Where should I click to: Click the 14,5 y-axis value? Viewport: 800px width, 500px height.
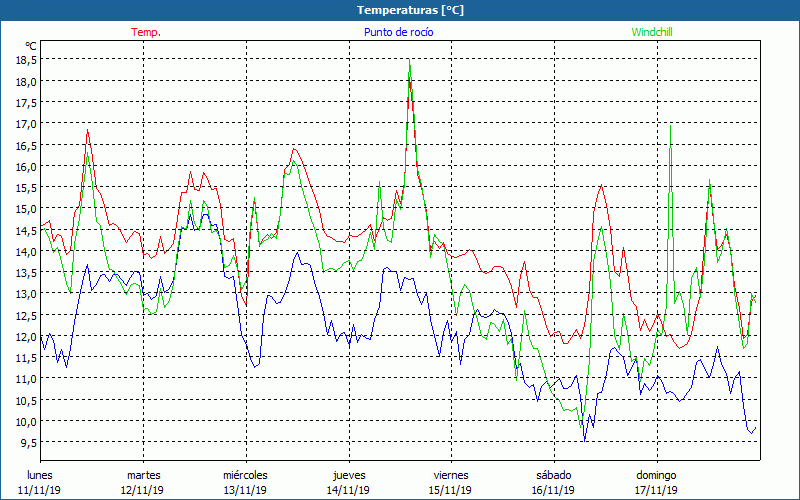27,230
